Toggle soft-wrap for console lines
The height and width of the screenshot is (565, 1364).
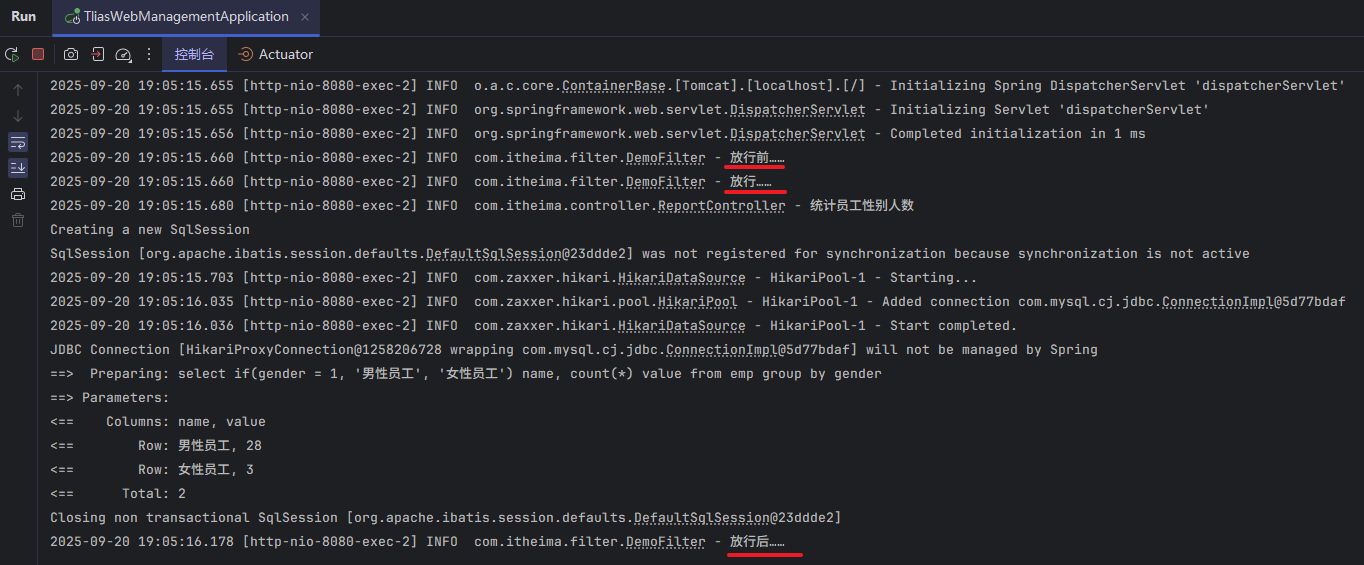18,142
